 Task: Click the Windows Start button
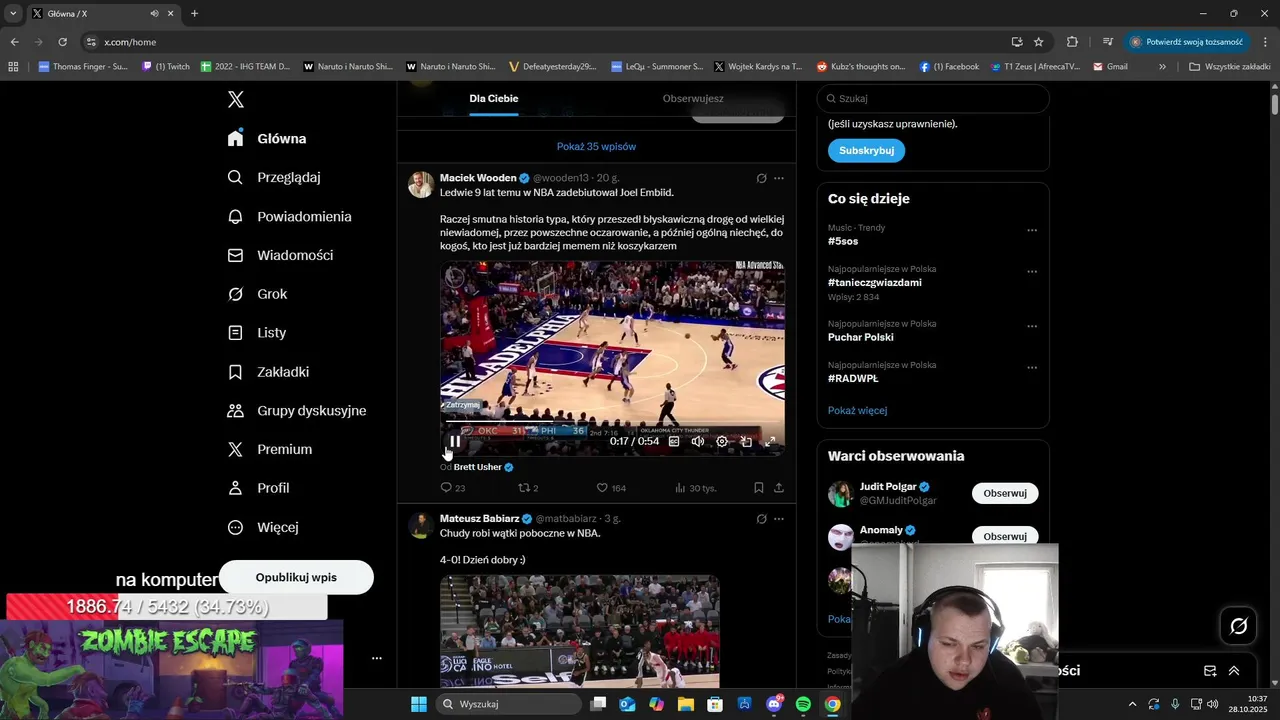pos(419,704)
